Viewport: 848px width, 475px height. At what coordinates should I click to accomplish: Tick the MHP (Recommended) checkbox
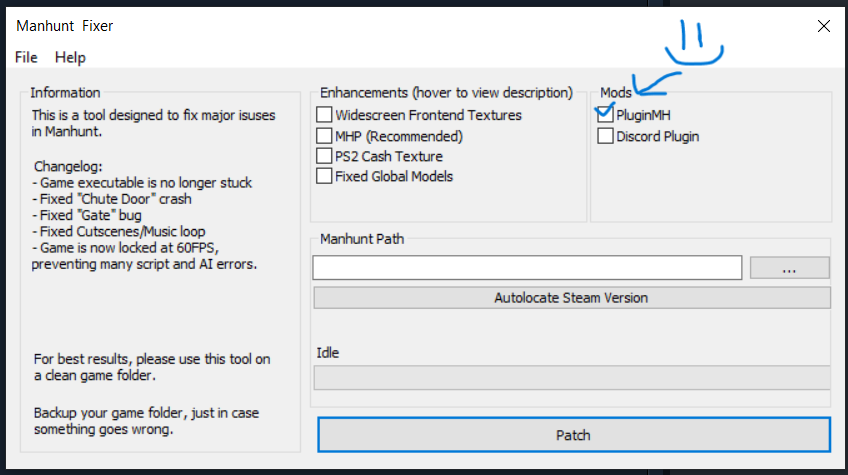pos(324,136)
